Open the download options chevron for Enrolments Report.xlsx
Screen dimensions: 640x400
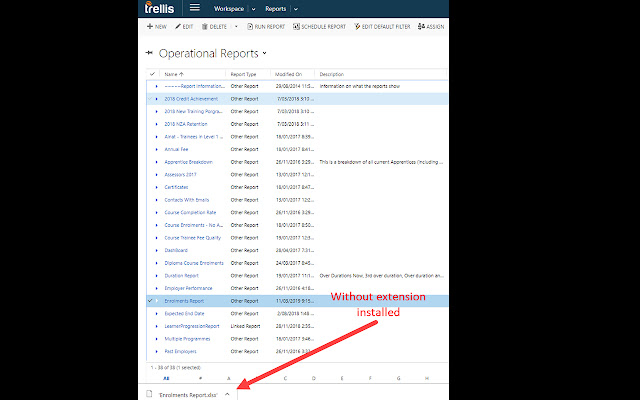coord(227,394)
